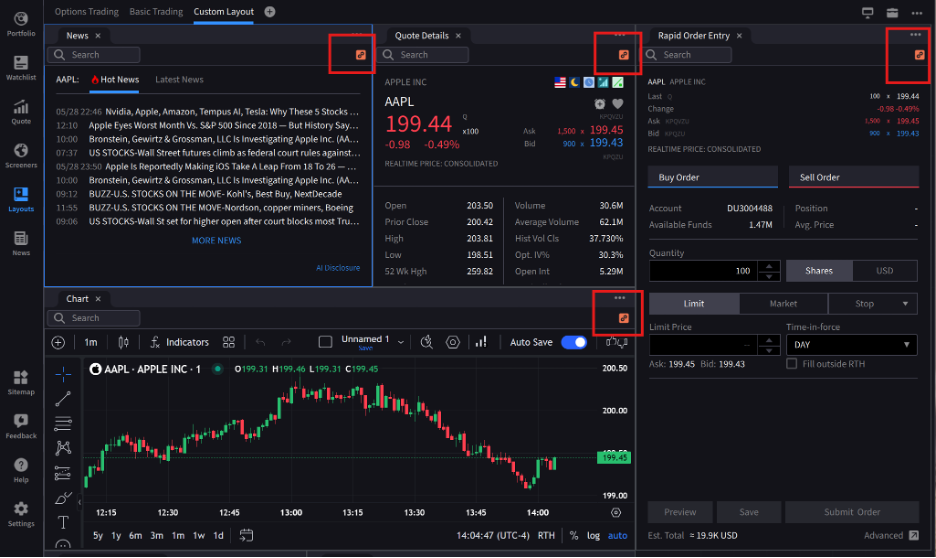Open the 1m interval selector
Screen dimensions: 936x558
coord(91,342)
